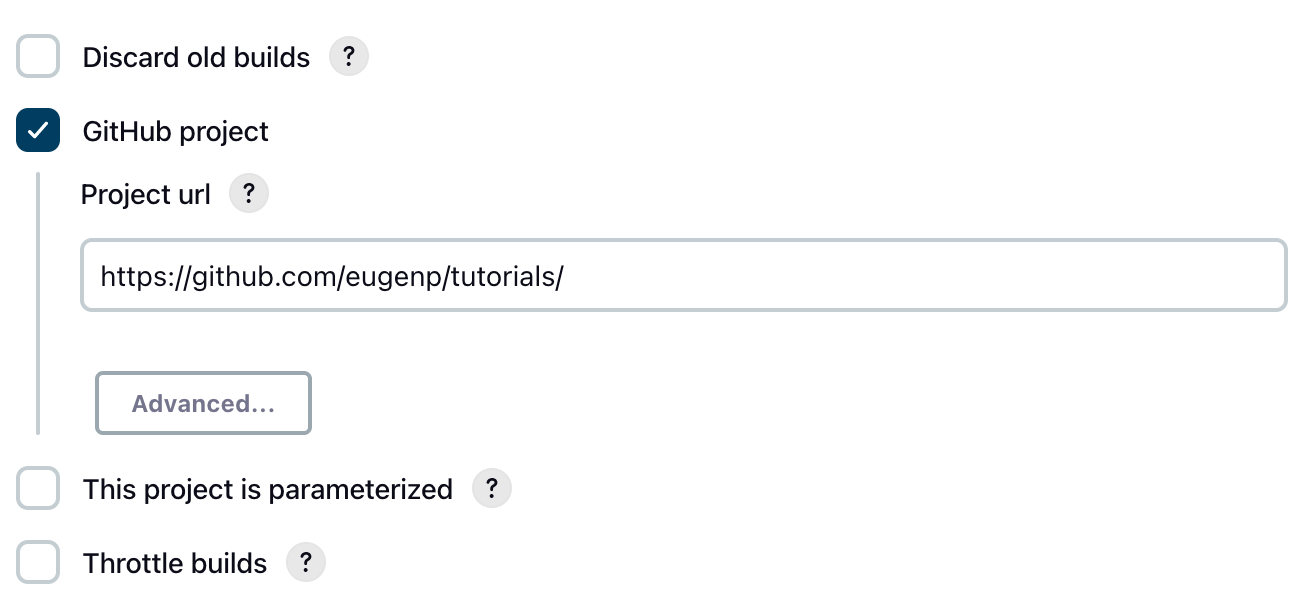This screenshot has width=1309, height=605.
Task: Enable This project is parameterized
Action: [x=37, y=488]
